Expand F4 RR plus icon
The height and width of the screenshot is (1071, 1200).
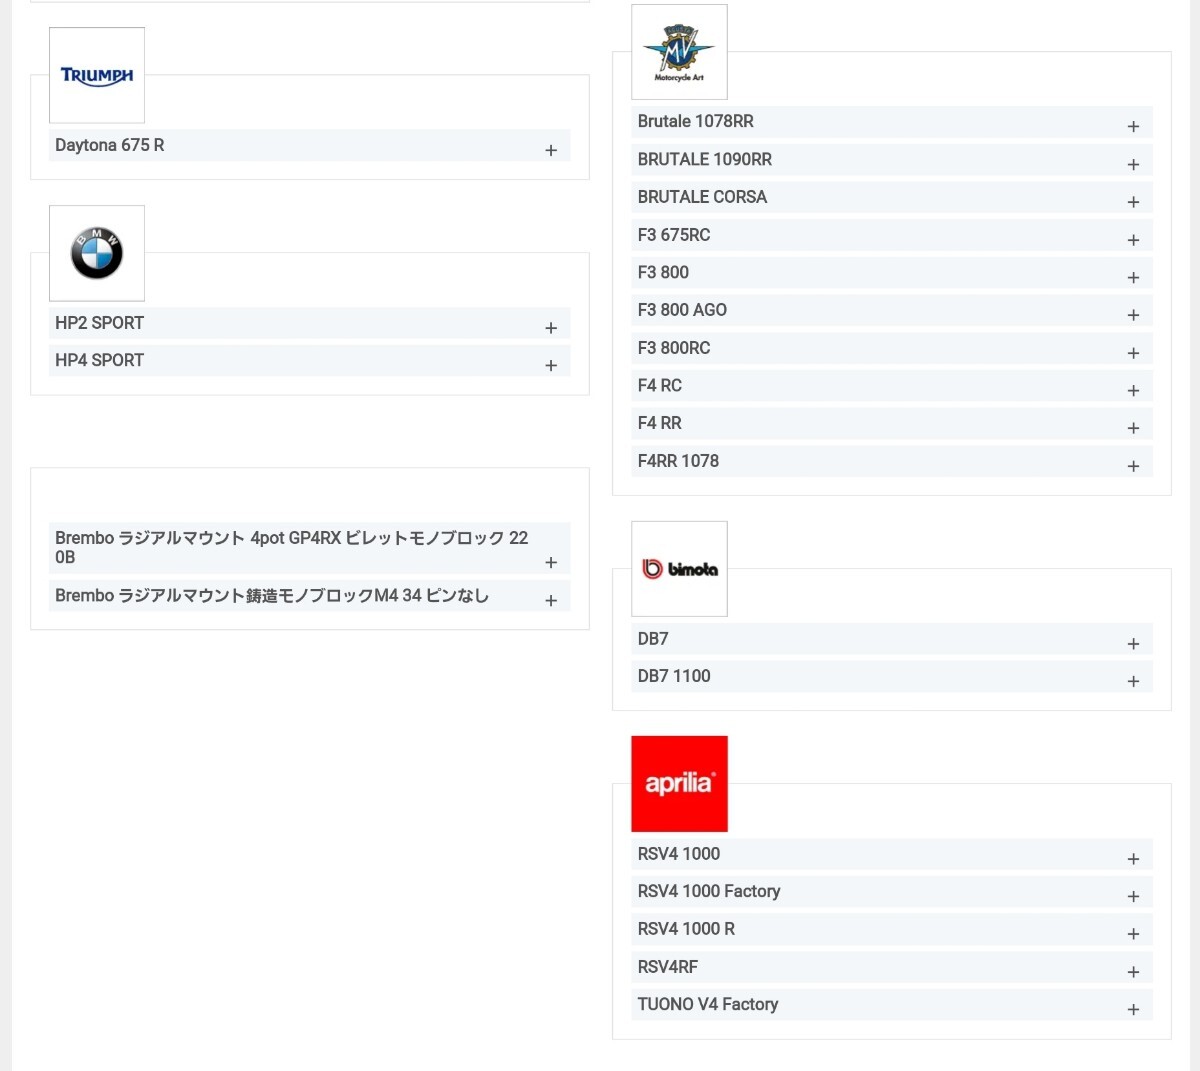tap(1133, 428)
